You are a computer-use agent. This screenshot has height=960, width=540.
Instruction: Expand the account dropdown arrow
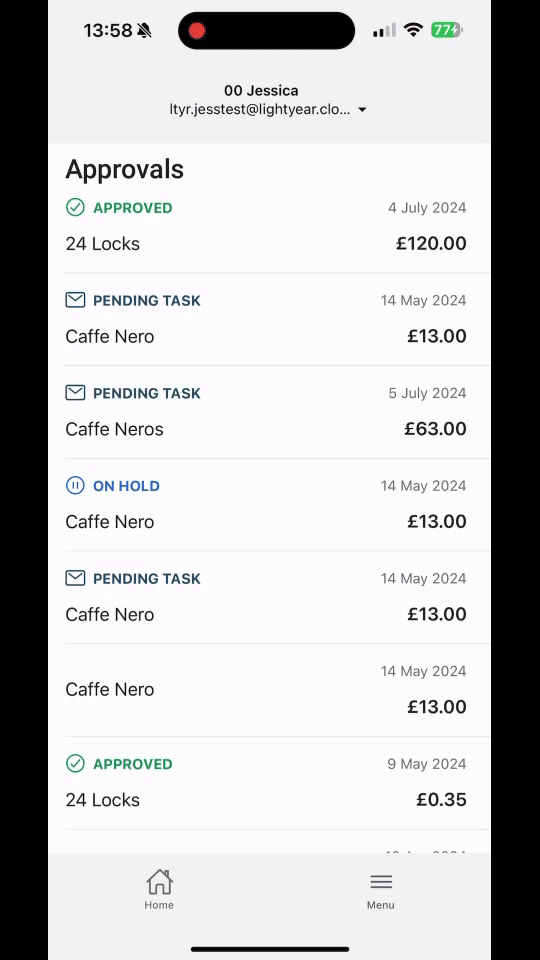click(x=362, y=110)
